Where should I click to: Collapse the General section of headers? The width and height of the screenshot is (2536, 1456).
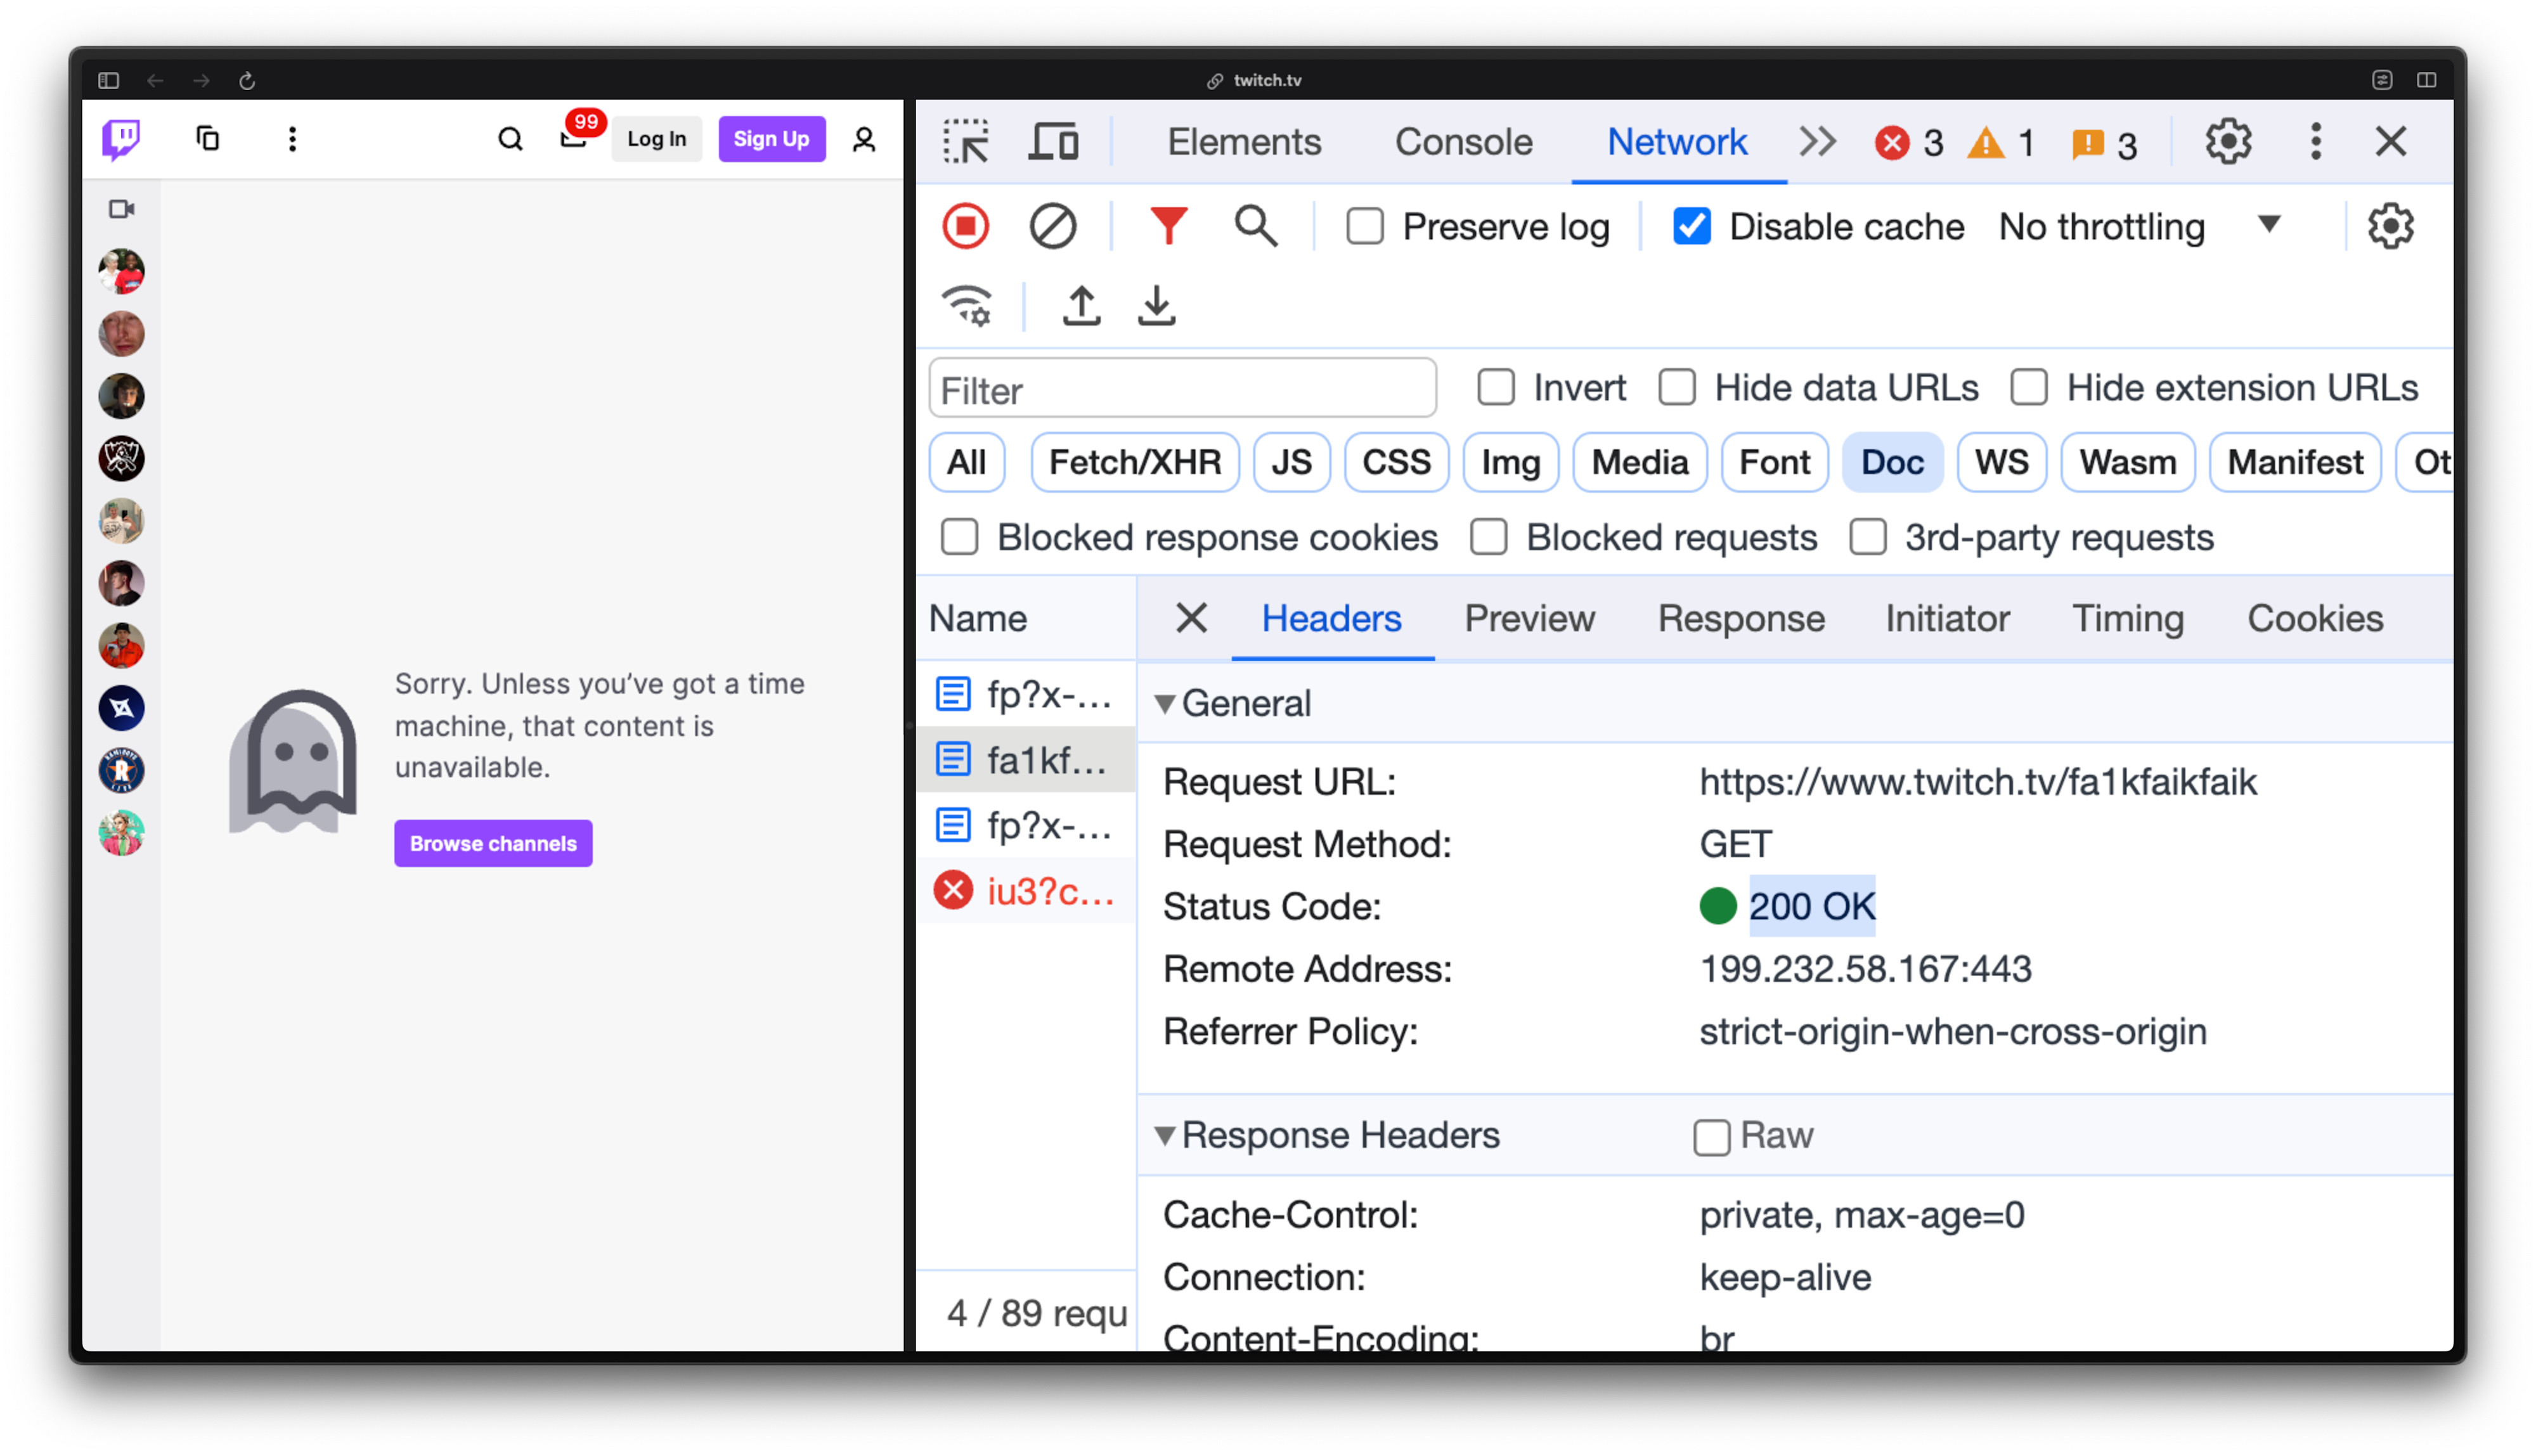point(1166,703)
